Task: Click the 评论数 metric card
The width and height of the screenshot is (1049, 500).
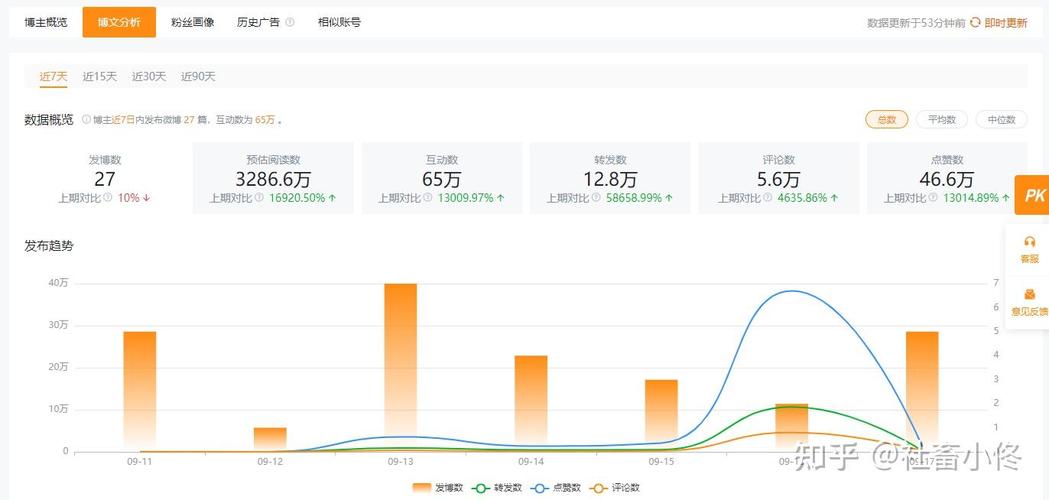Action: 779,178
